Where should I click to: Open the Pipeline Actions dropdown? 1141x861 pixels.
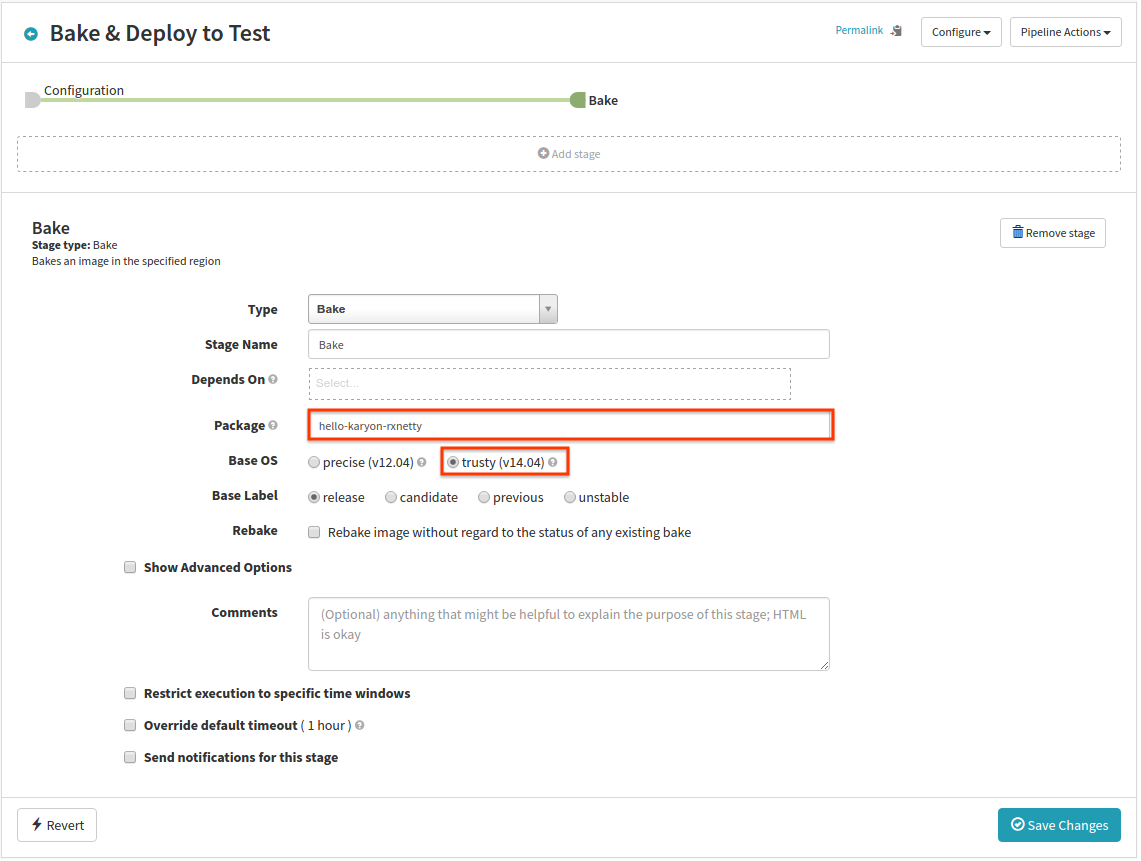tap(1065, 32)
